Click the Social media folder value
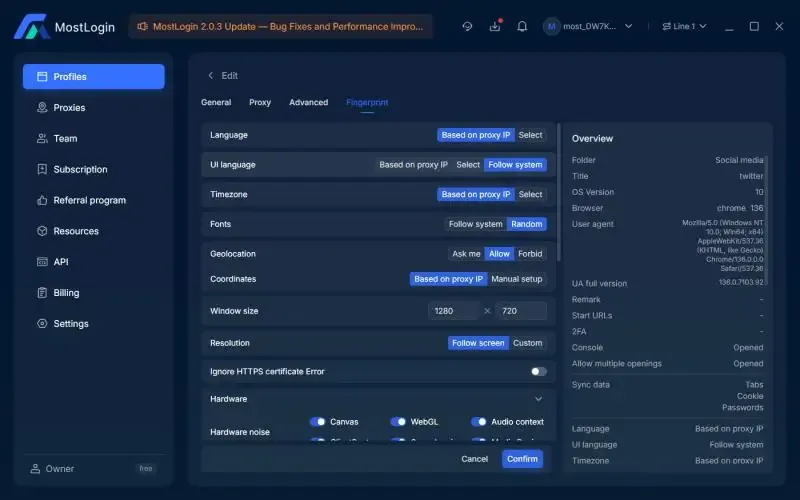 [739, 160]
